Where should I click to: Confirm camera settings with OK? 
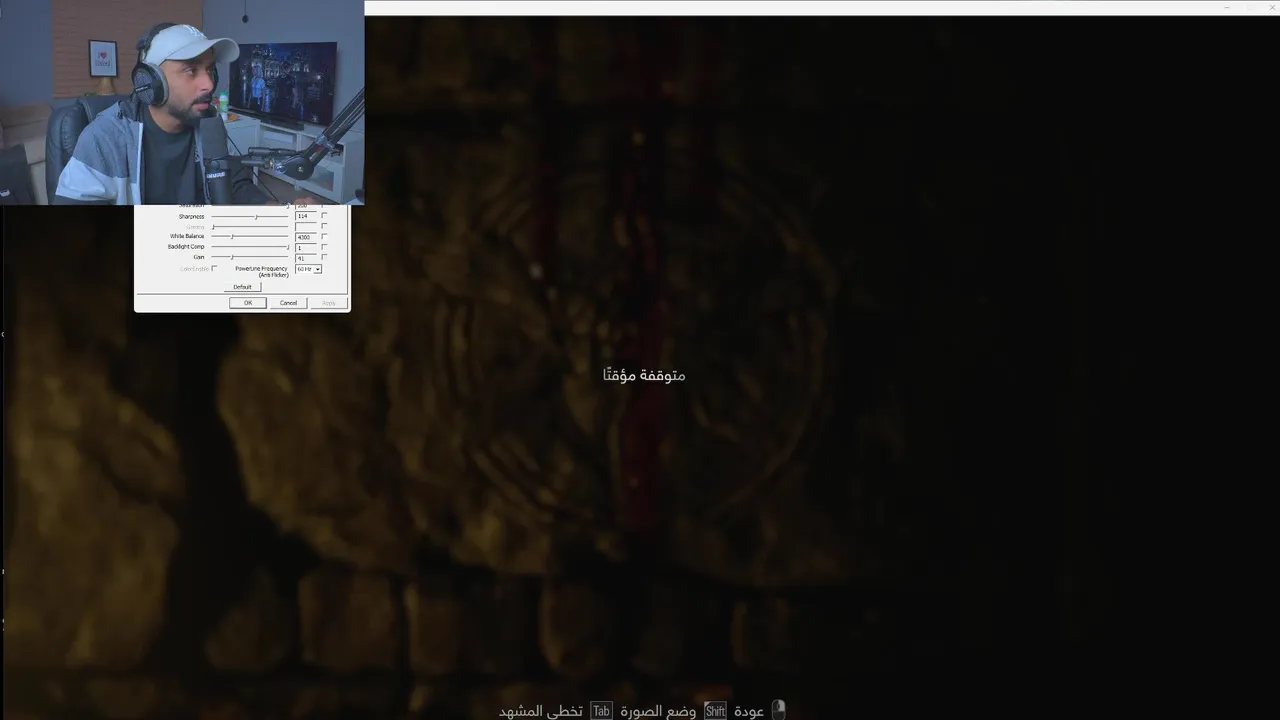click(x=248, y=303)
